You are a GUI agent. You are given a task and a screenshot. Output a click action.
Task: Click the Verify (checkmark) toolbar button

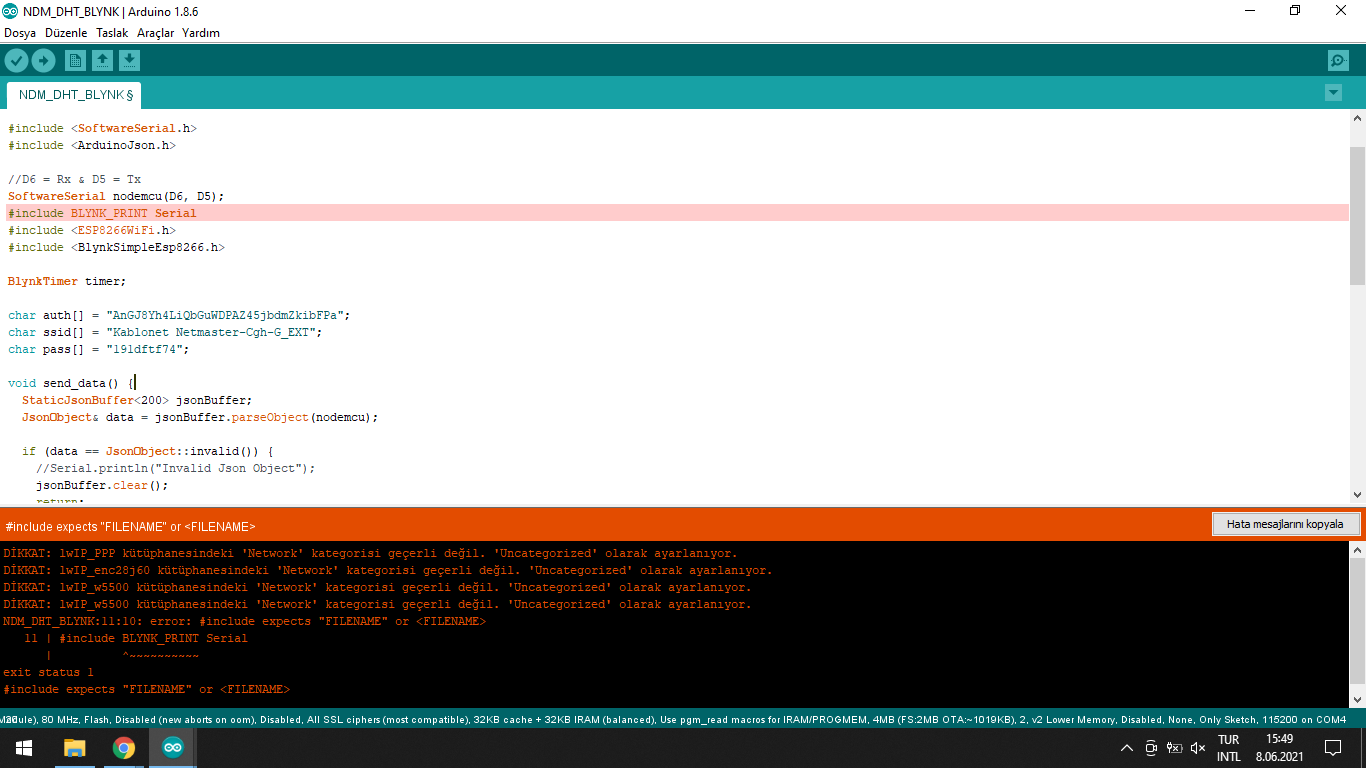[x=16, y=61]
